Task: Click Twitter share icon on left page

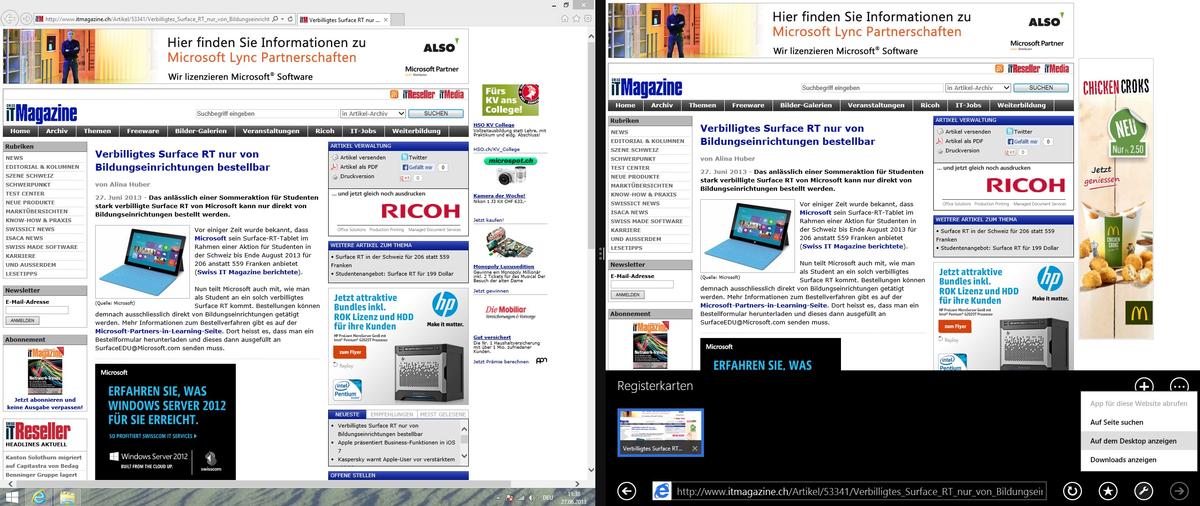Action: 404,157
